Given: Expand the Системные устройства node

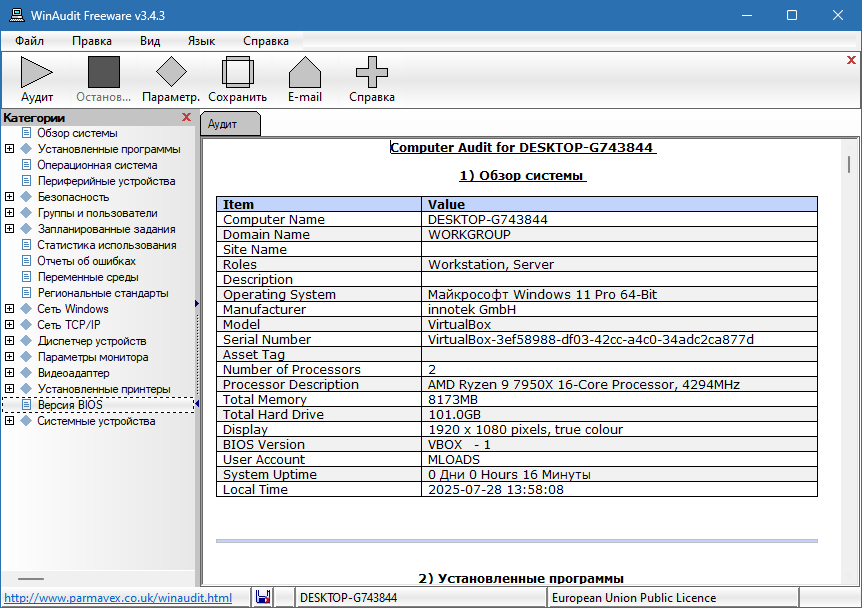Looking at the screenshot, I should [x=9, y=421].
